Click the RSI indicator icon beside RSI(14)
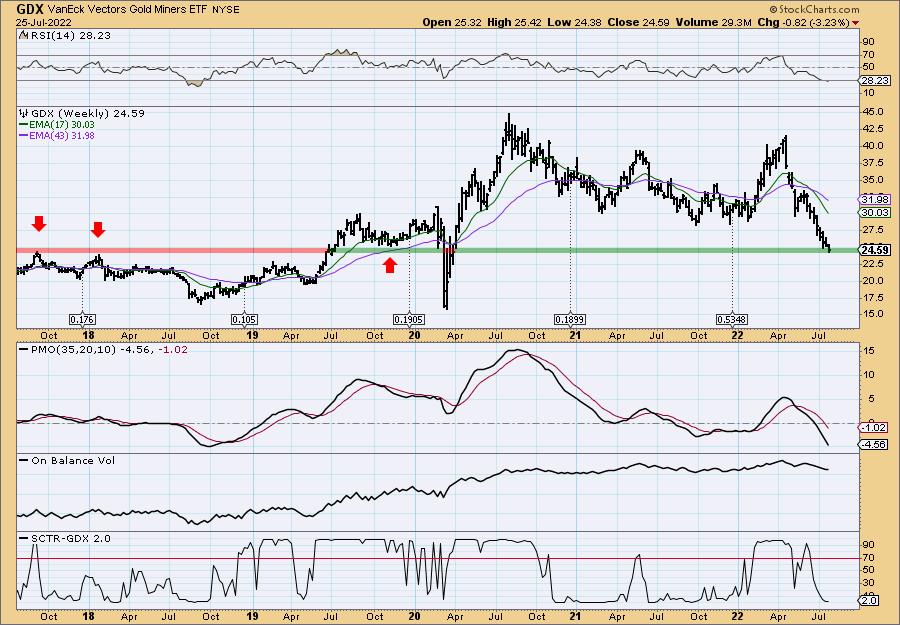The height and width of the screenshot is (625, 900). point(23,35)
